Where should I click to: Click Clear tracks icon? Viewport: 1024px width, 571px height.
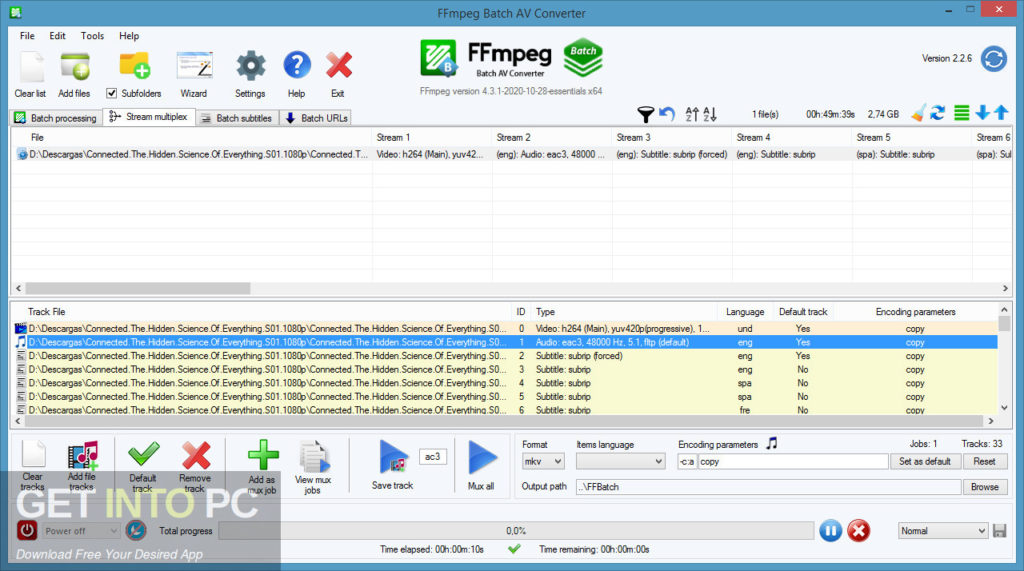33,455
